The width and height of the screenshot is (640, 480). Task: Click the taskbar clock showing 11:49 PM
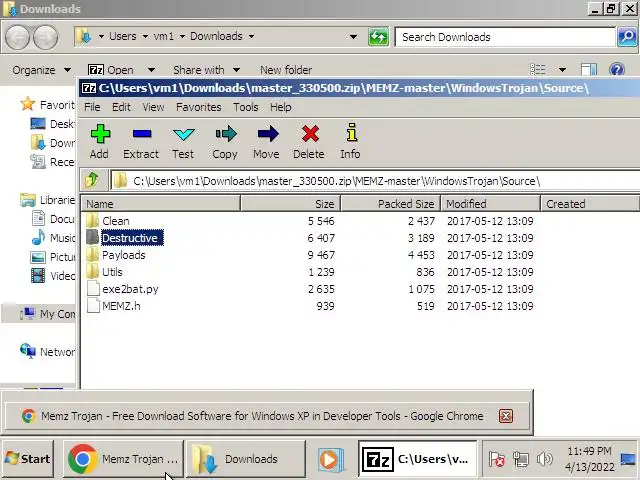589,459
